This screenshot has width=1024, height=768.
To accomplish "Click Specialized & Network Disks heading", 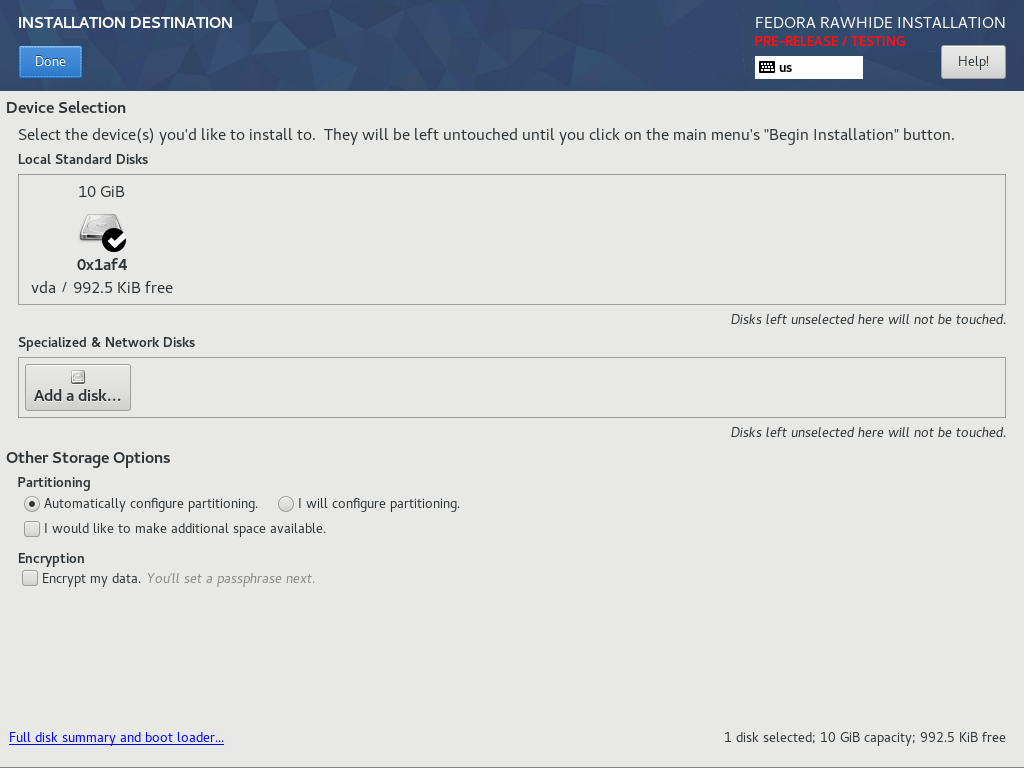I will 106,342.
